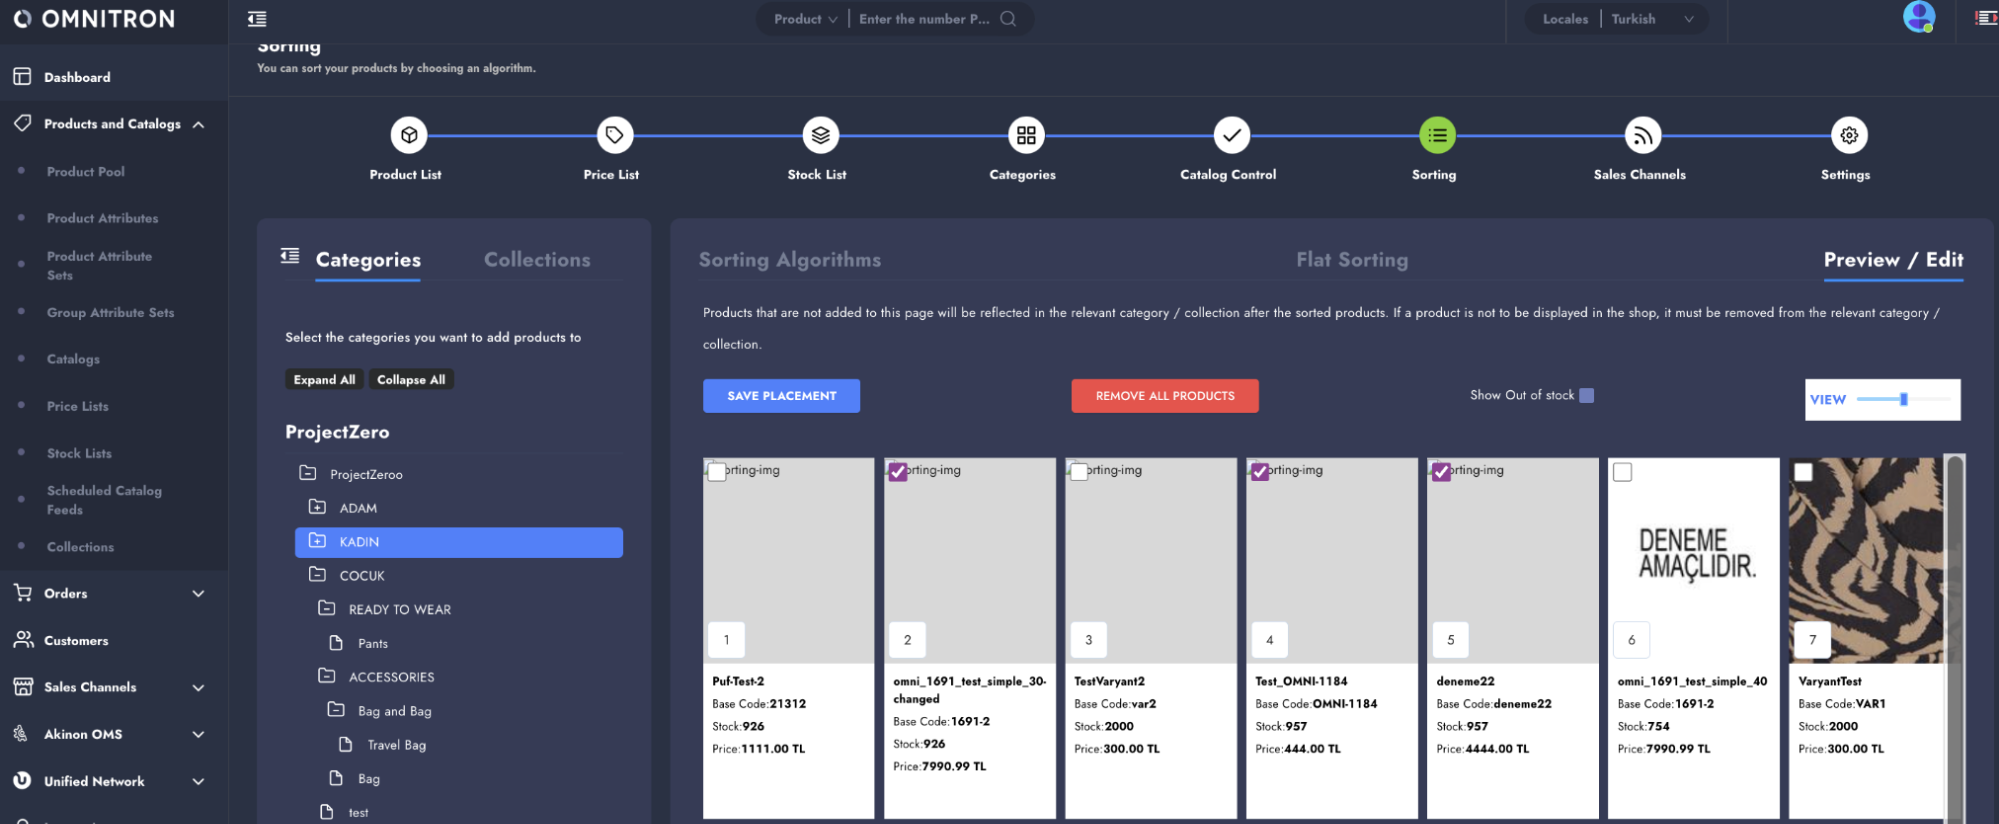The image size is (1999, 824).
Task: Collapse the Products and Catalogs section
Action: coord(198,124)
